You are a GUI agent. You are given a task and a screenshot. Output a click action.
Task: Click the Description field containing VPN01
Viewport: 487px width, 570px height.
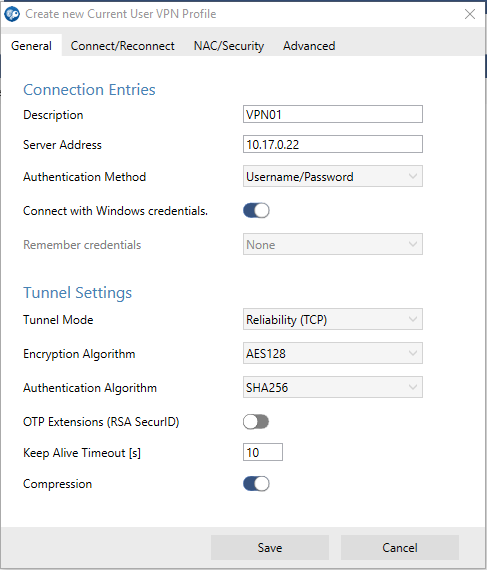(333, 115)
